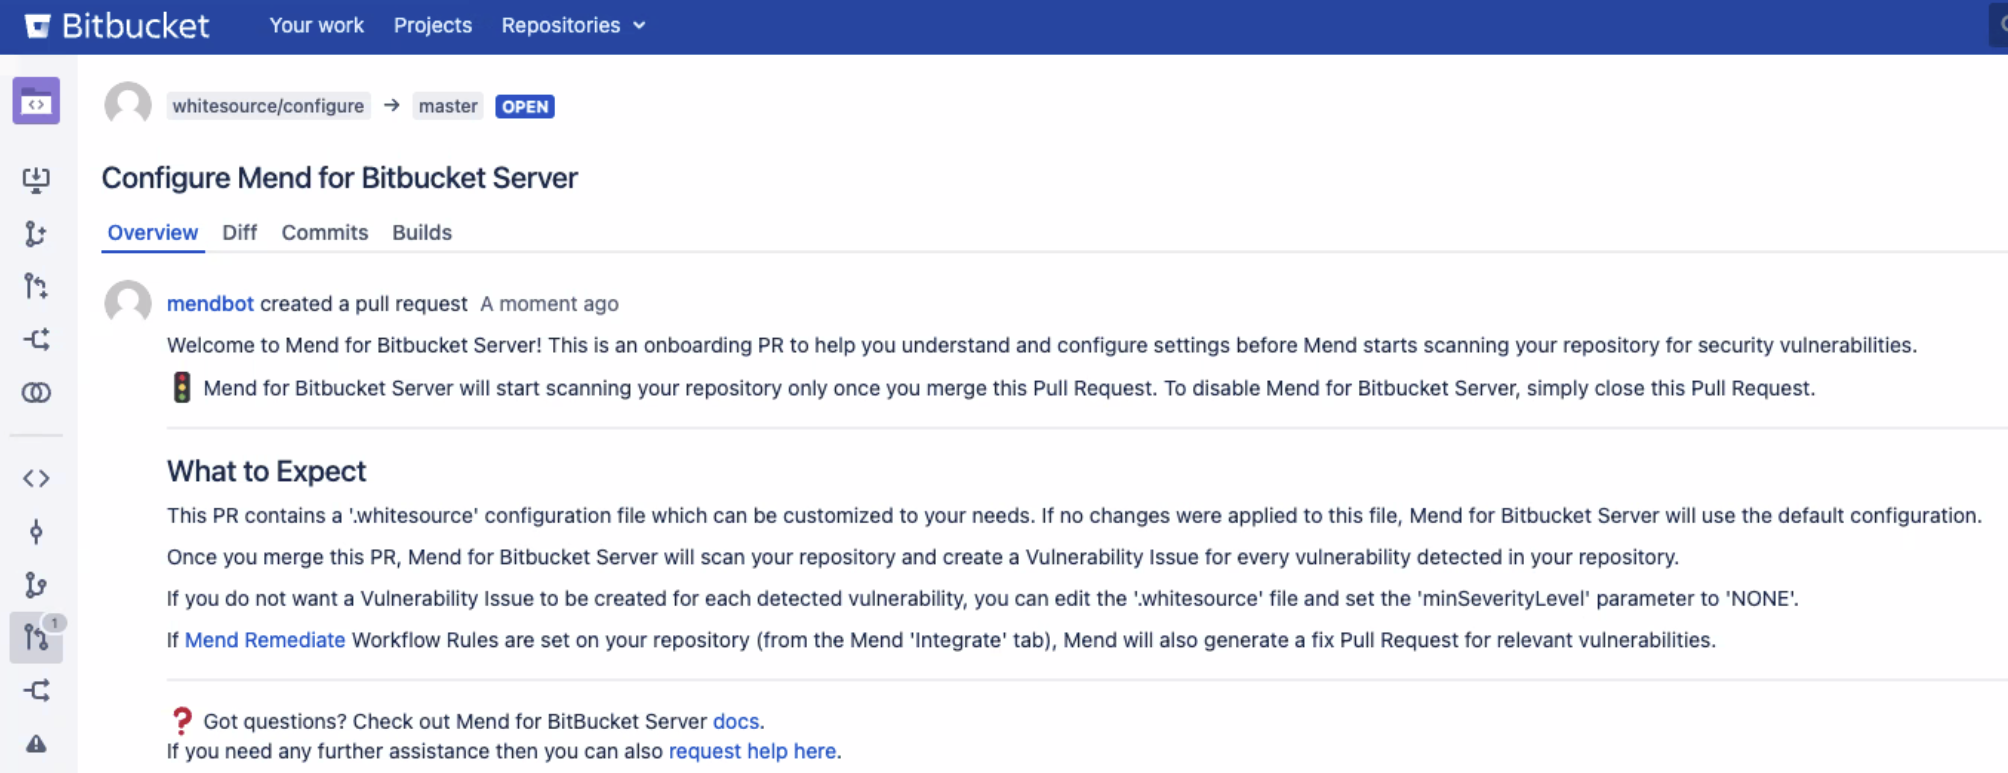Click the Clone icon in sidebar
Viewport: 2008px width, 773px height.
pos(36,180)
